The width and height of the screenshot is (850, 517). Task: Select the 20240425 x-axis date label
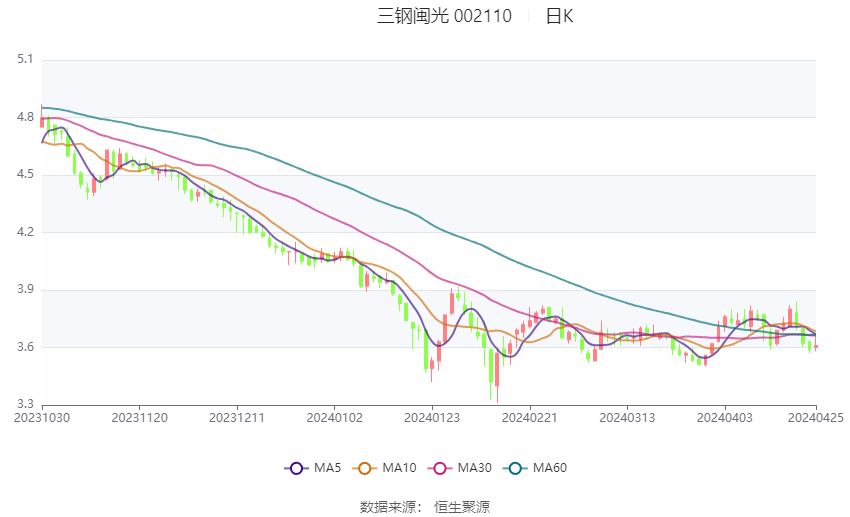coord(816,418)
